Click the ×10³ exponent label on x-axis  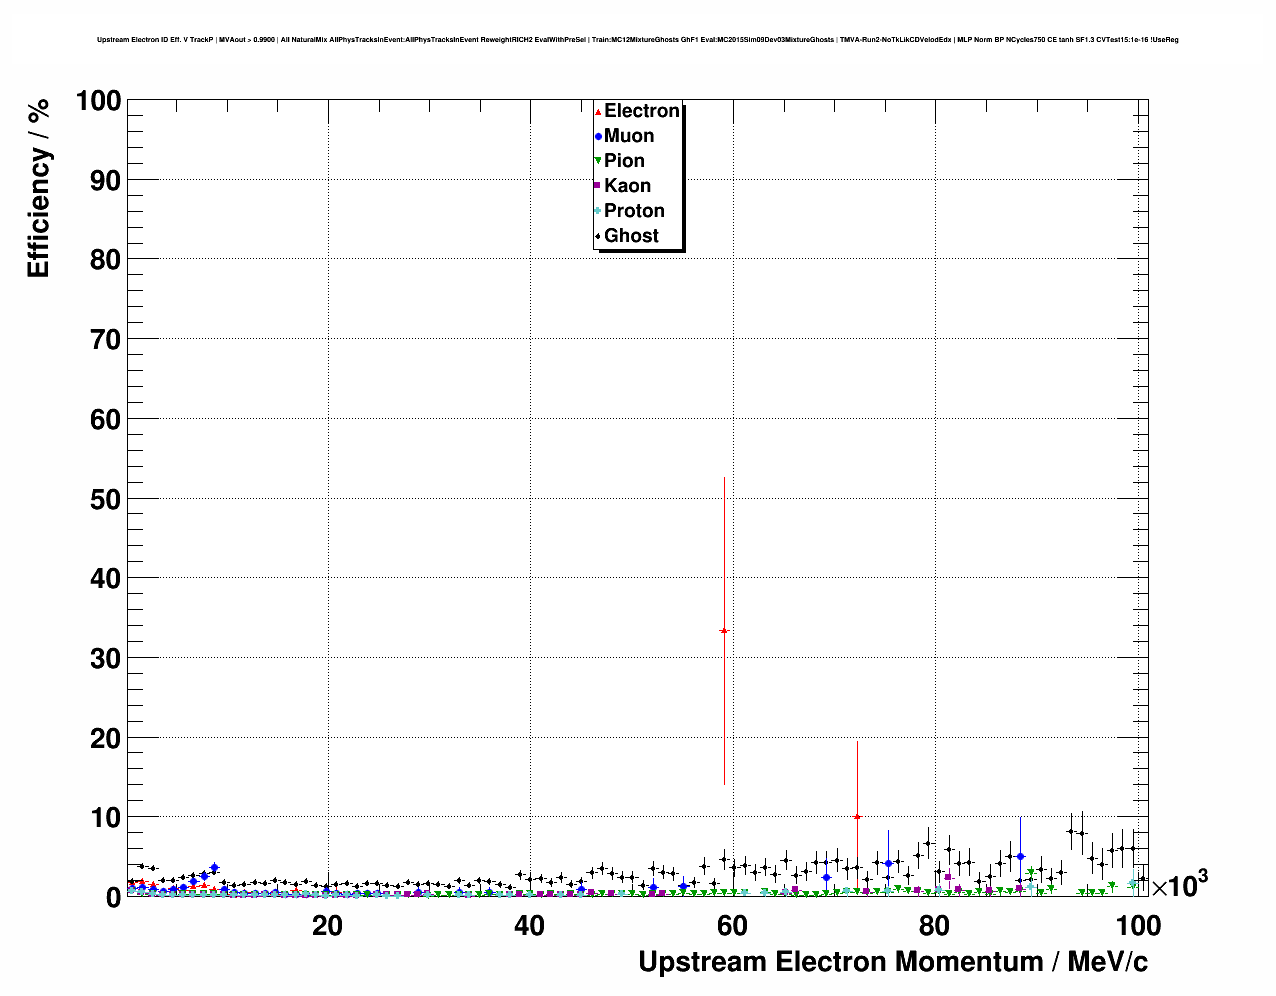click(x=1179, y=885)
